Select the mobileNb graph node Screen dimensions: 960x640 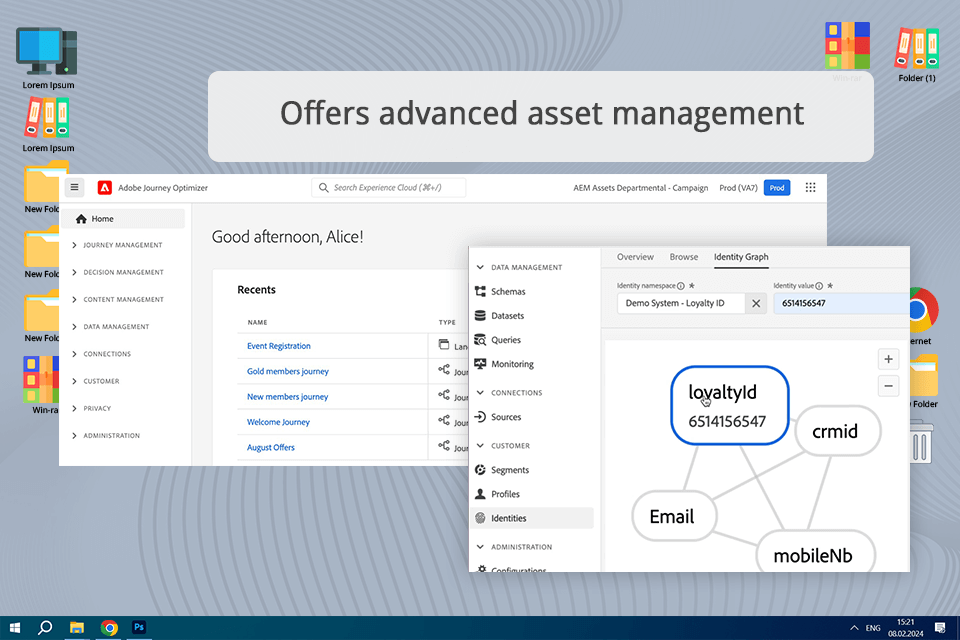(x=815, y=551)
